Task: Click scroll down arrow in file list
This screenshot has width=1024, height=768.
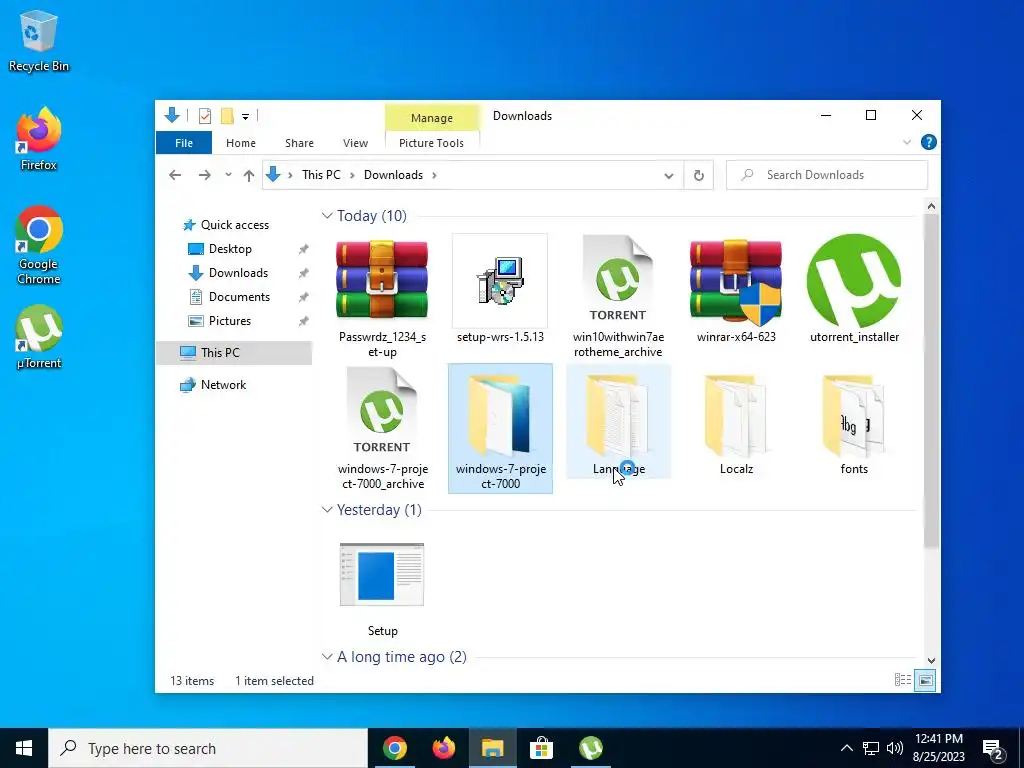Action: pyautogui.click(x=931, y=661)
